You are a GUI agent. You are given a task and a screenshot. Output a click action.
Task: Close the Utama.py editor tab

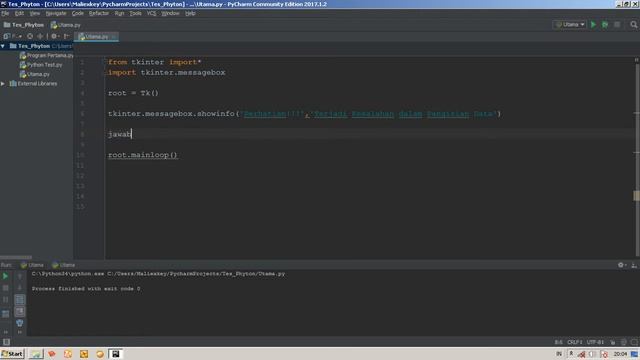click(x=113, y=37)
